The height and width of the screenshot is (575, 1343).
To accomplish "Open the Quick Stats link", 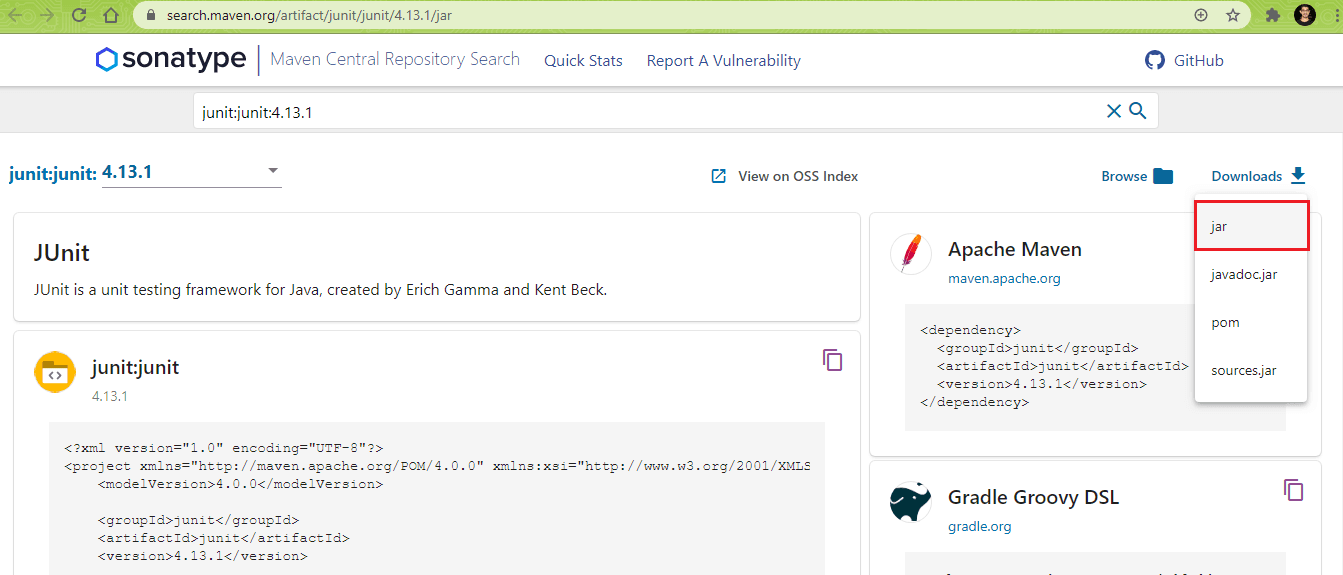I will tap(583, 61).
